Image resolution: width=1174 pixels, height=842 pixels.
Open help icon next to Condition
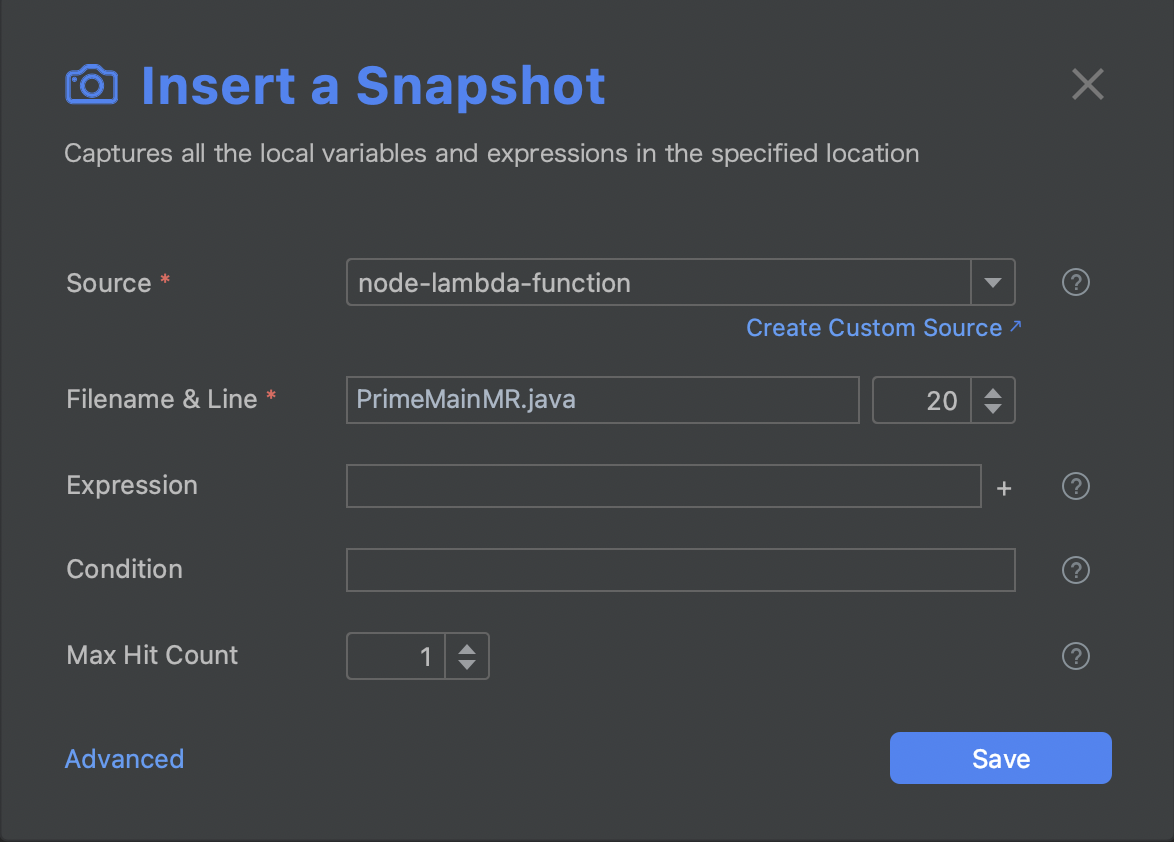pos(1075,570)
